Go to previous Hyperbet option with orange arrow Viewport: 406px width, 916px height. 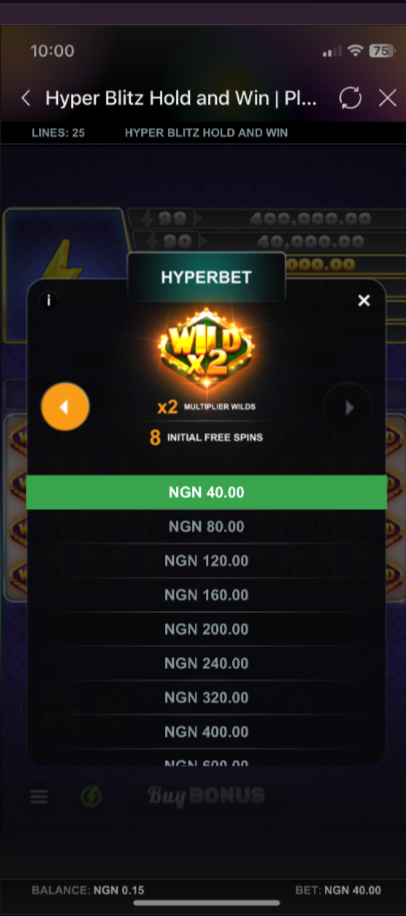point(65,407)
